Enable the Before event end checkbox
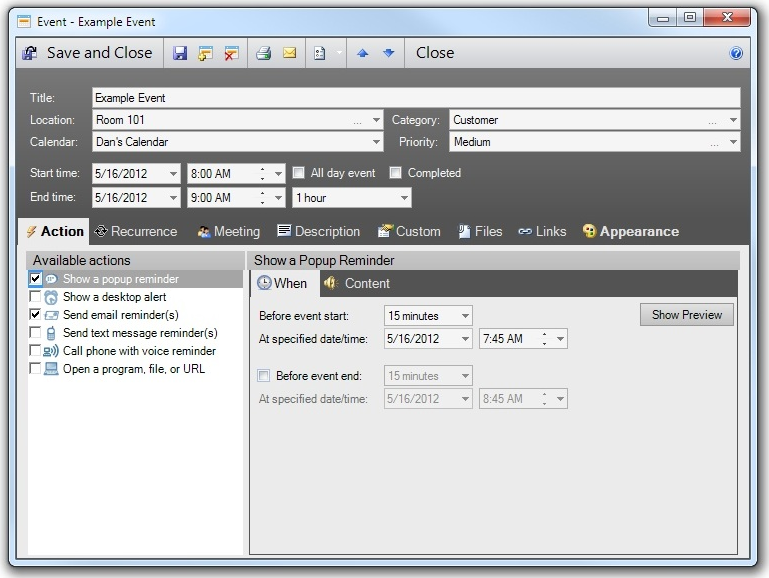This screenshot has width=769, height=578. 264,376
